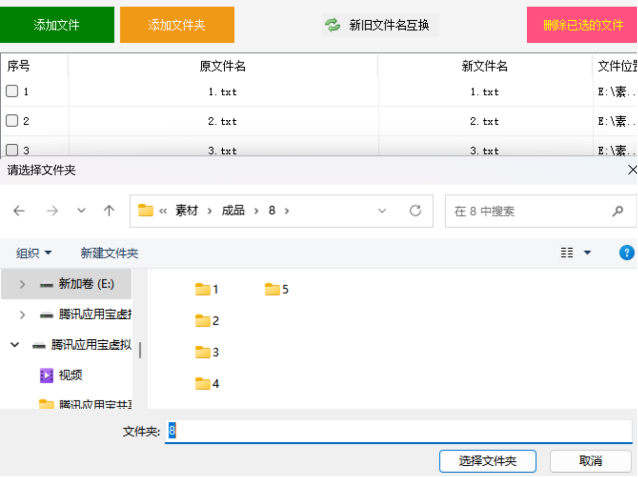Go back with the left arrow
Image resolution: width=638 pixels, height=477 pixels.
pos(19,211)
